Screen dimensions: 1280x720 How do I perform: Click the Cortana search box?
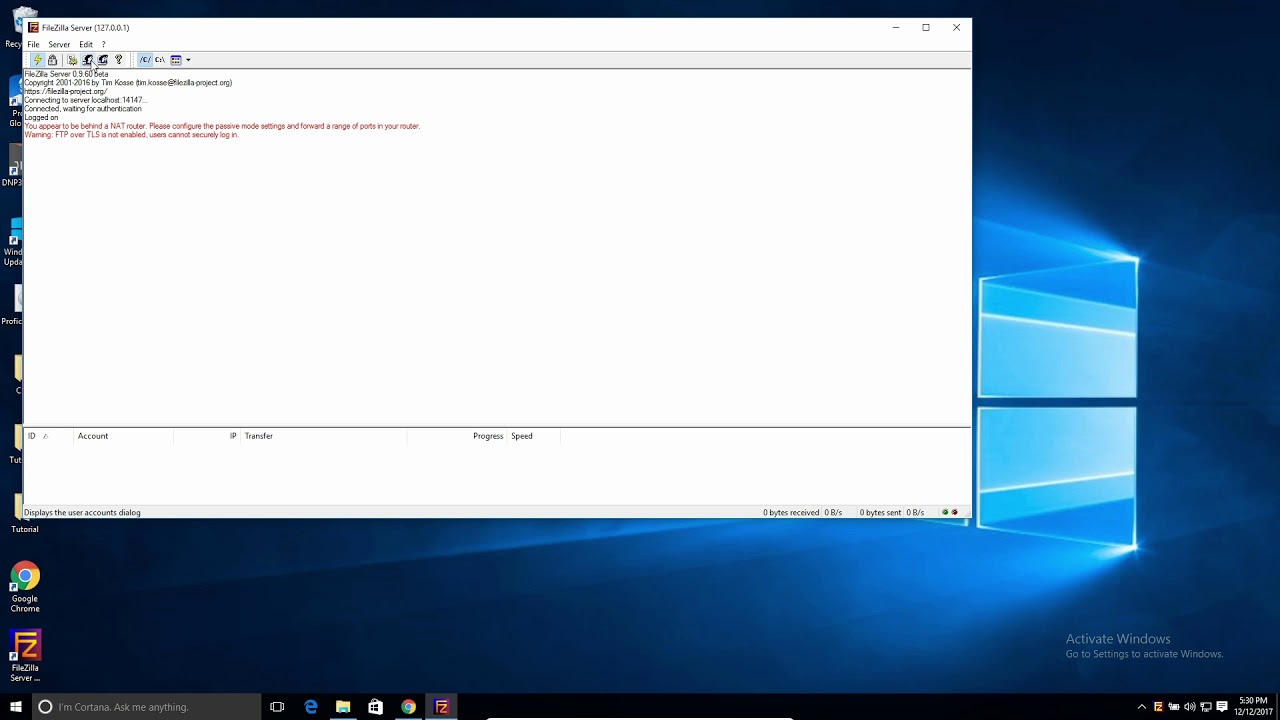(146, 707)
